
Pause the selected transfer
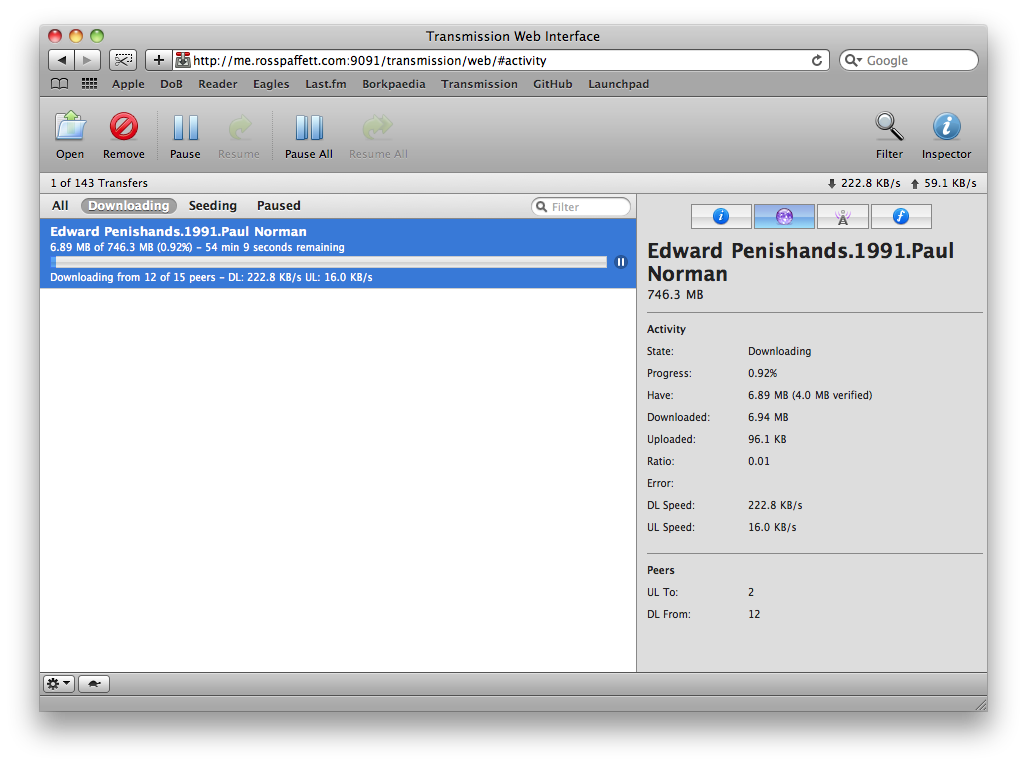(x=185, y=135)
